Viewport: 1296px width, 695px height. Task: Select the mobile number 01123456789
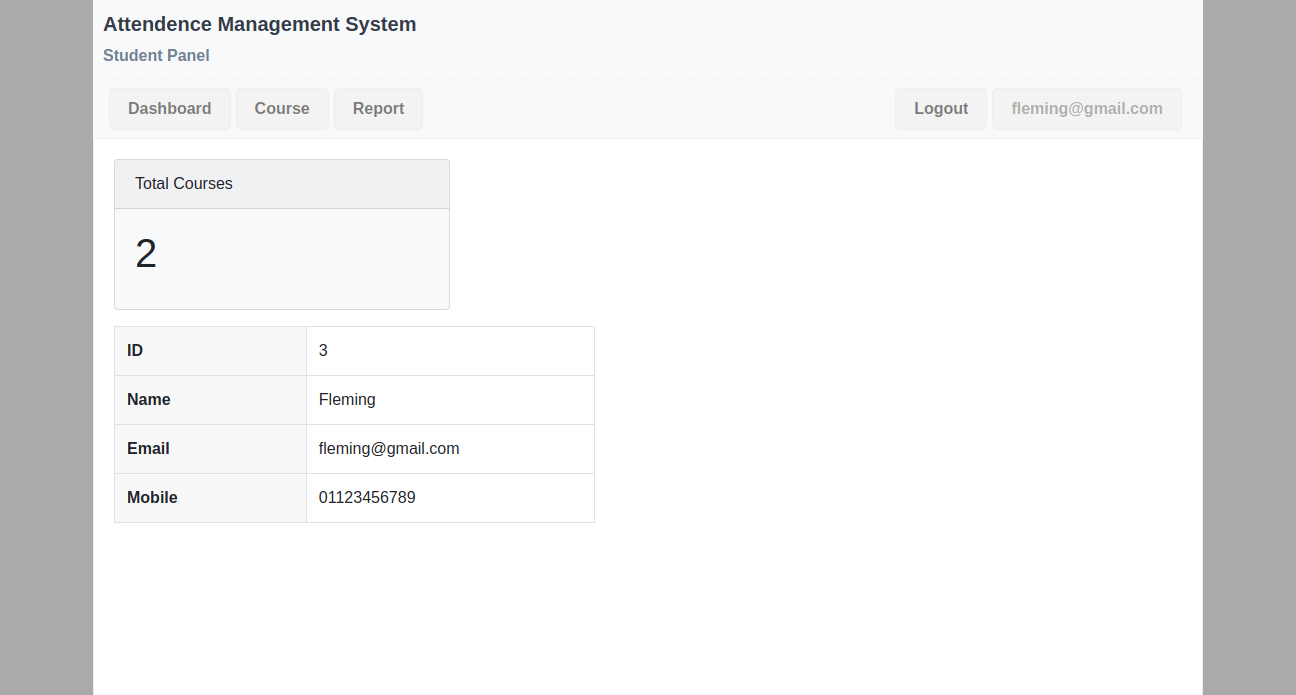click(367, 498)
